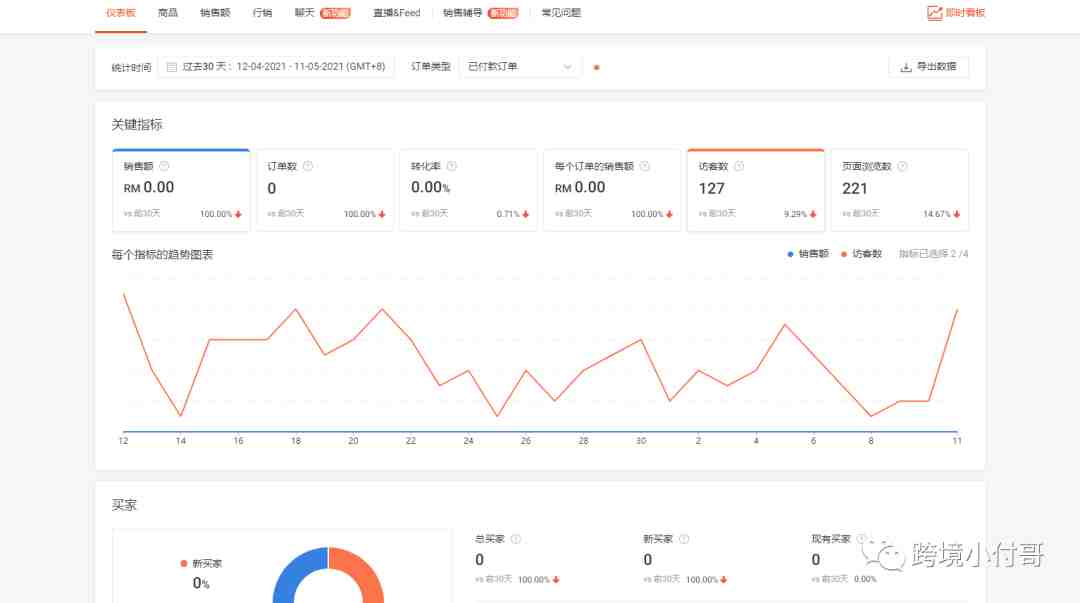
Task: Toggle the 页面浏览数 metric card
Action: coord(900,190)
